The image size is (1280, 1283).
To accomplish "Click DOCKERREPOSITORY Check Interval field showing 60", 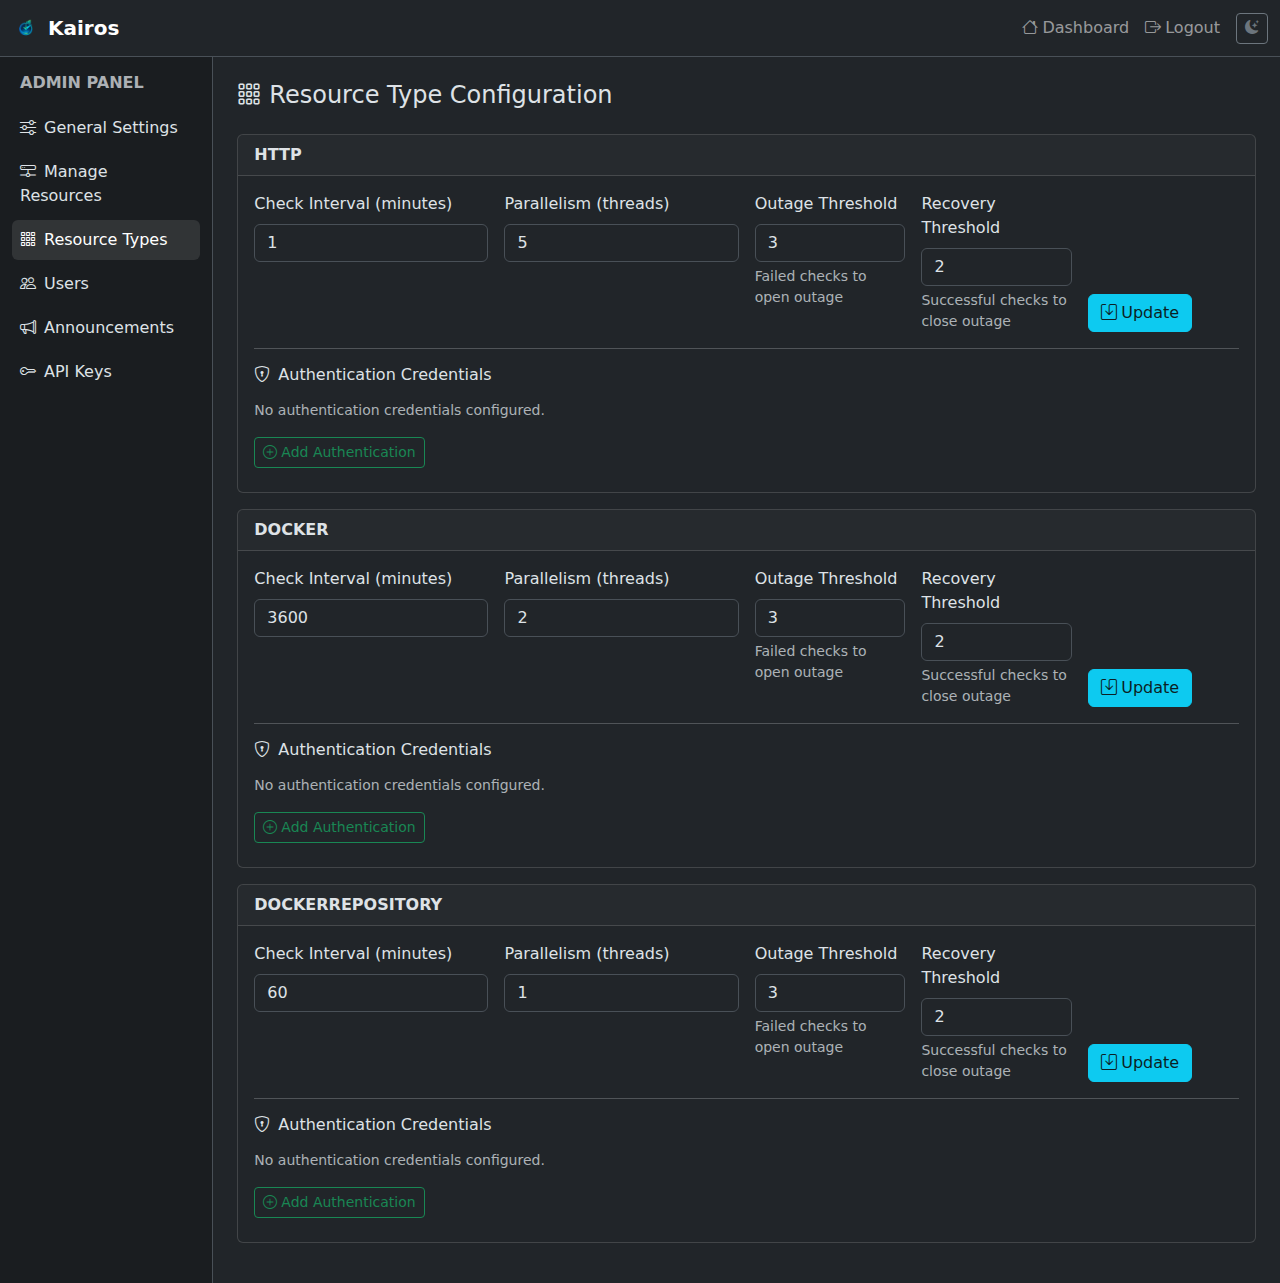I will (x=371, y=993).
